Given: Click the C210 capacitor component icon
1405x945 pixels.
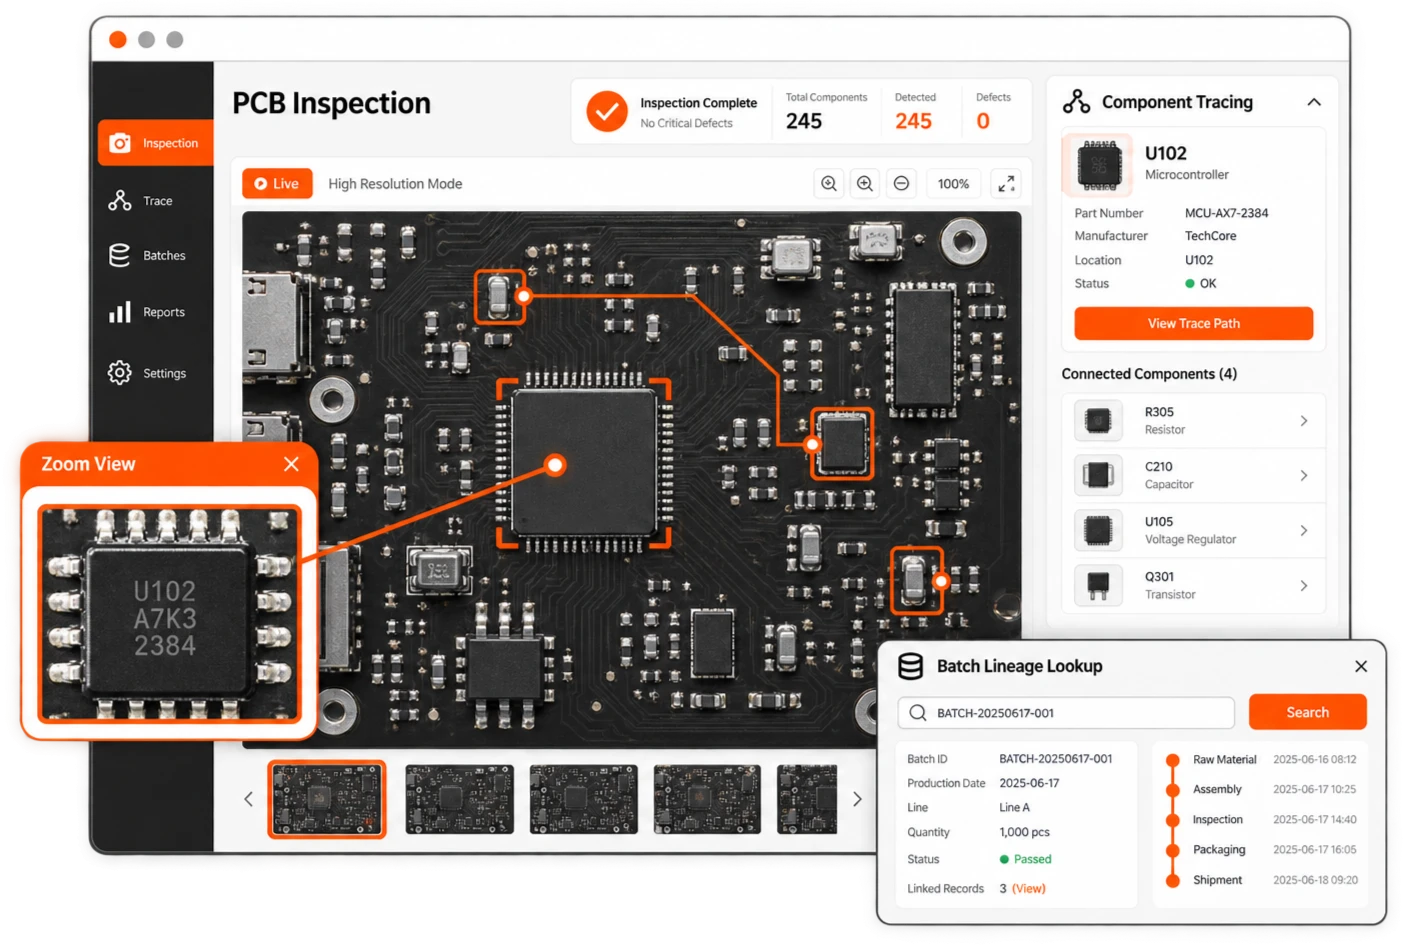Looking at the screenshot, I should tap(1098, 476).
